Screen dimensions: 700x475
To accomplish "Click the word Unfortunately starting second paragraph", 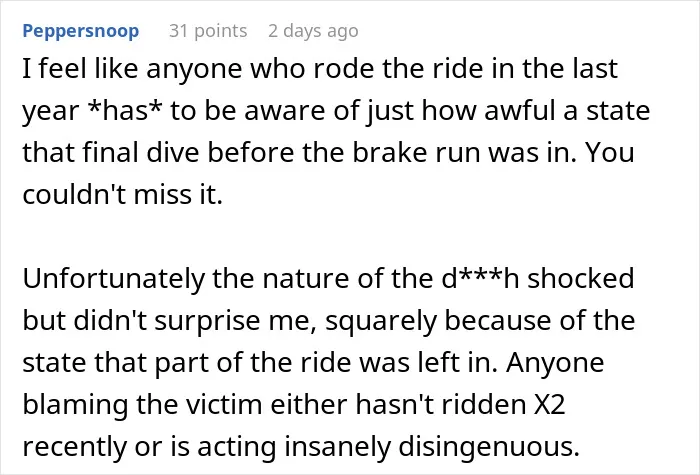I will point(113,279).
